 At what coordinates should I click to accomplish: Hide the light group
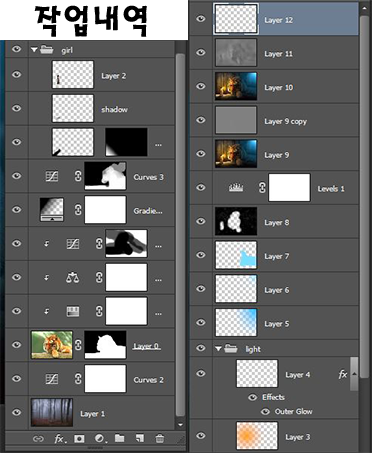pos(201,348)
